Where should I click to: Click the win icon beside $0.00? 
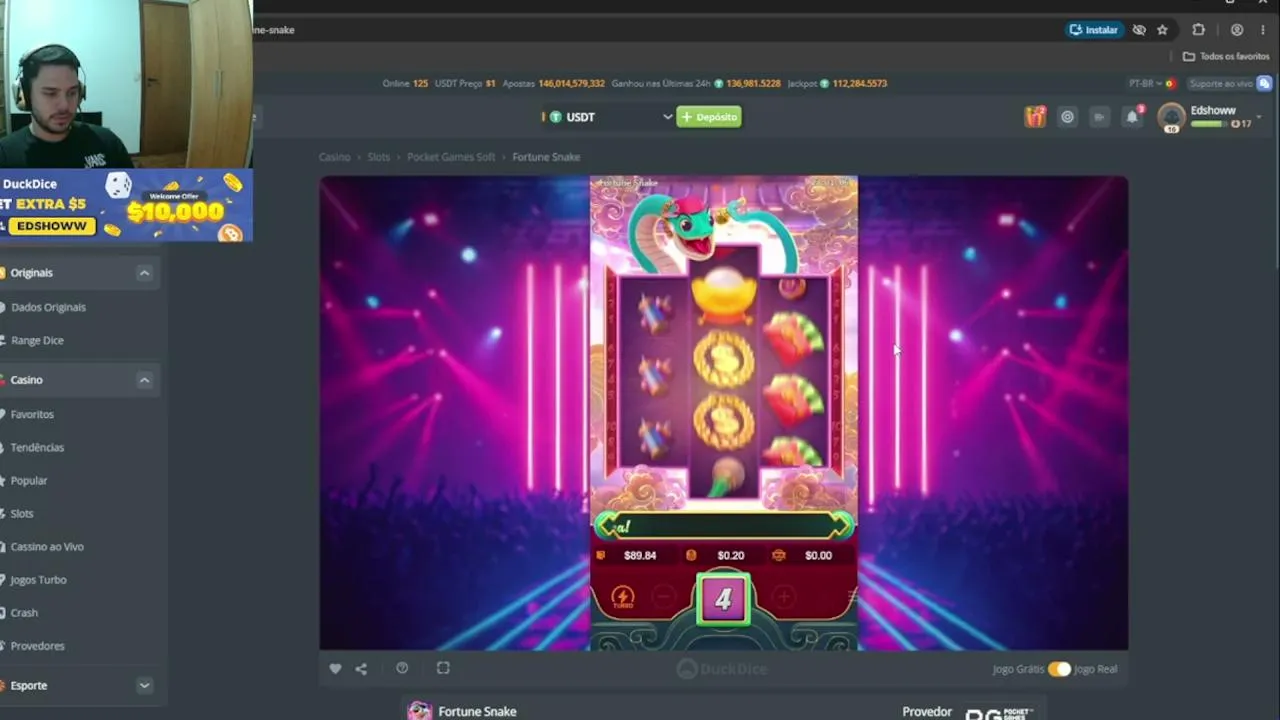point(779,555)
